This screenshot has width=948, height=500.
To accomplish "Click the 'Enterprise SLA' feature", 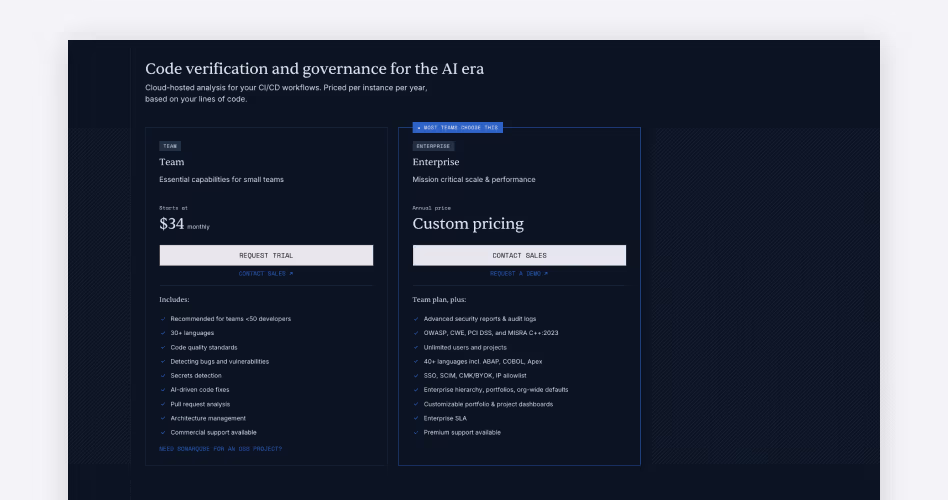I will pos(445,418).
